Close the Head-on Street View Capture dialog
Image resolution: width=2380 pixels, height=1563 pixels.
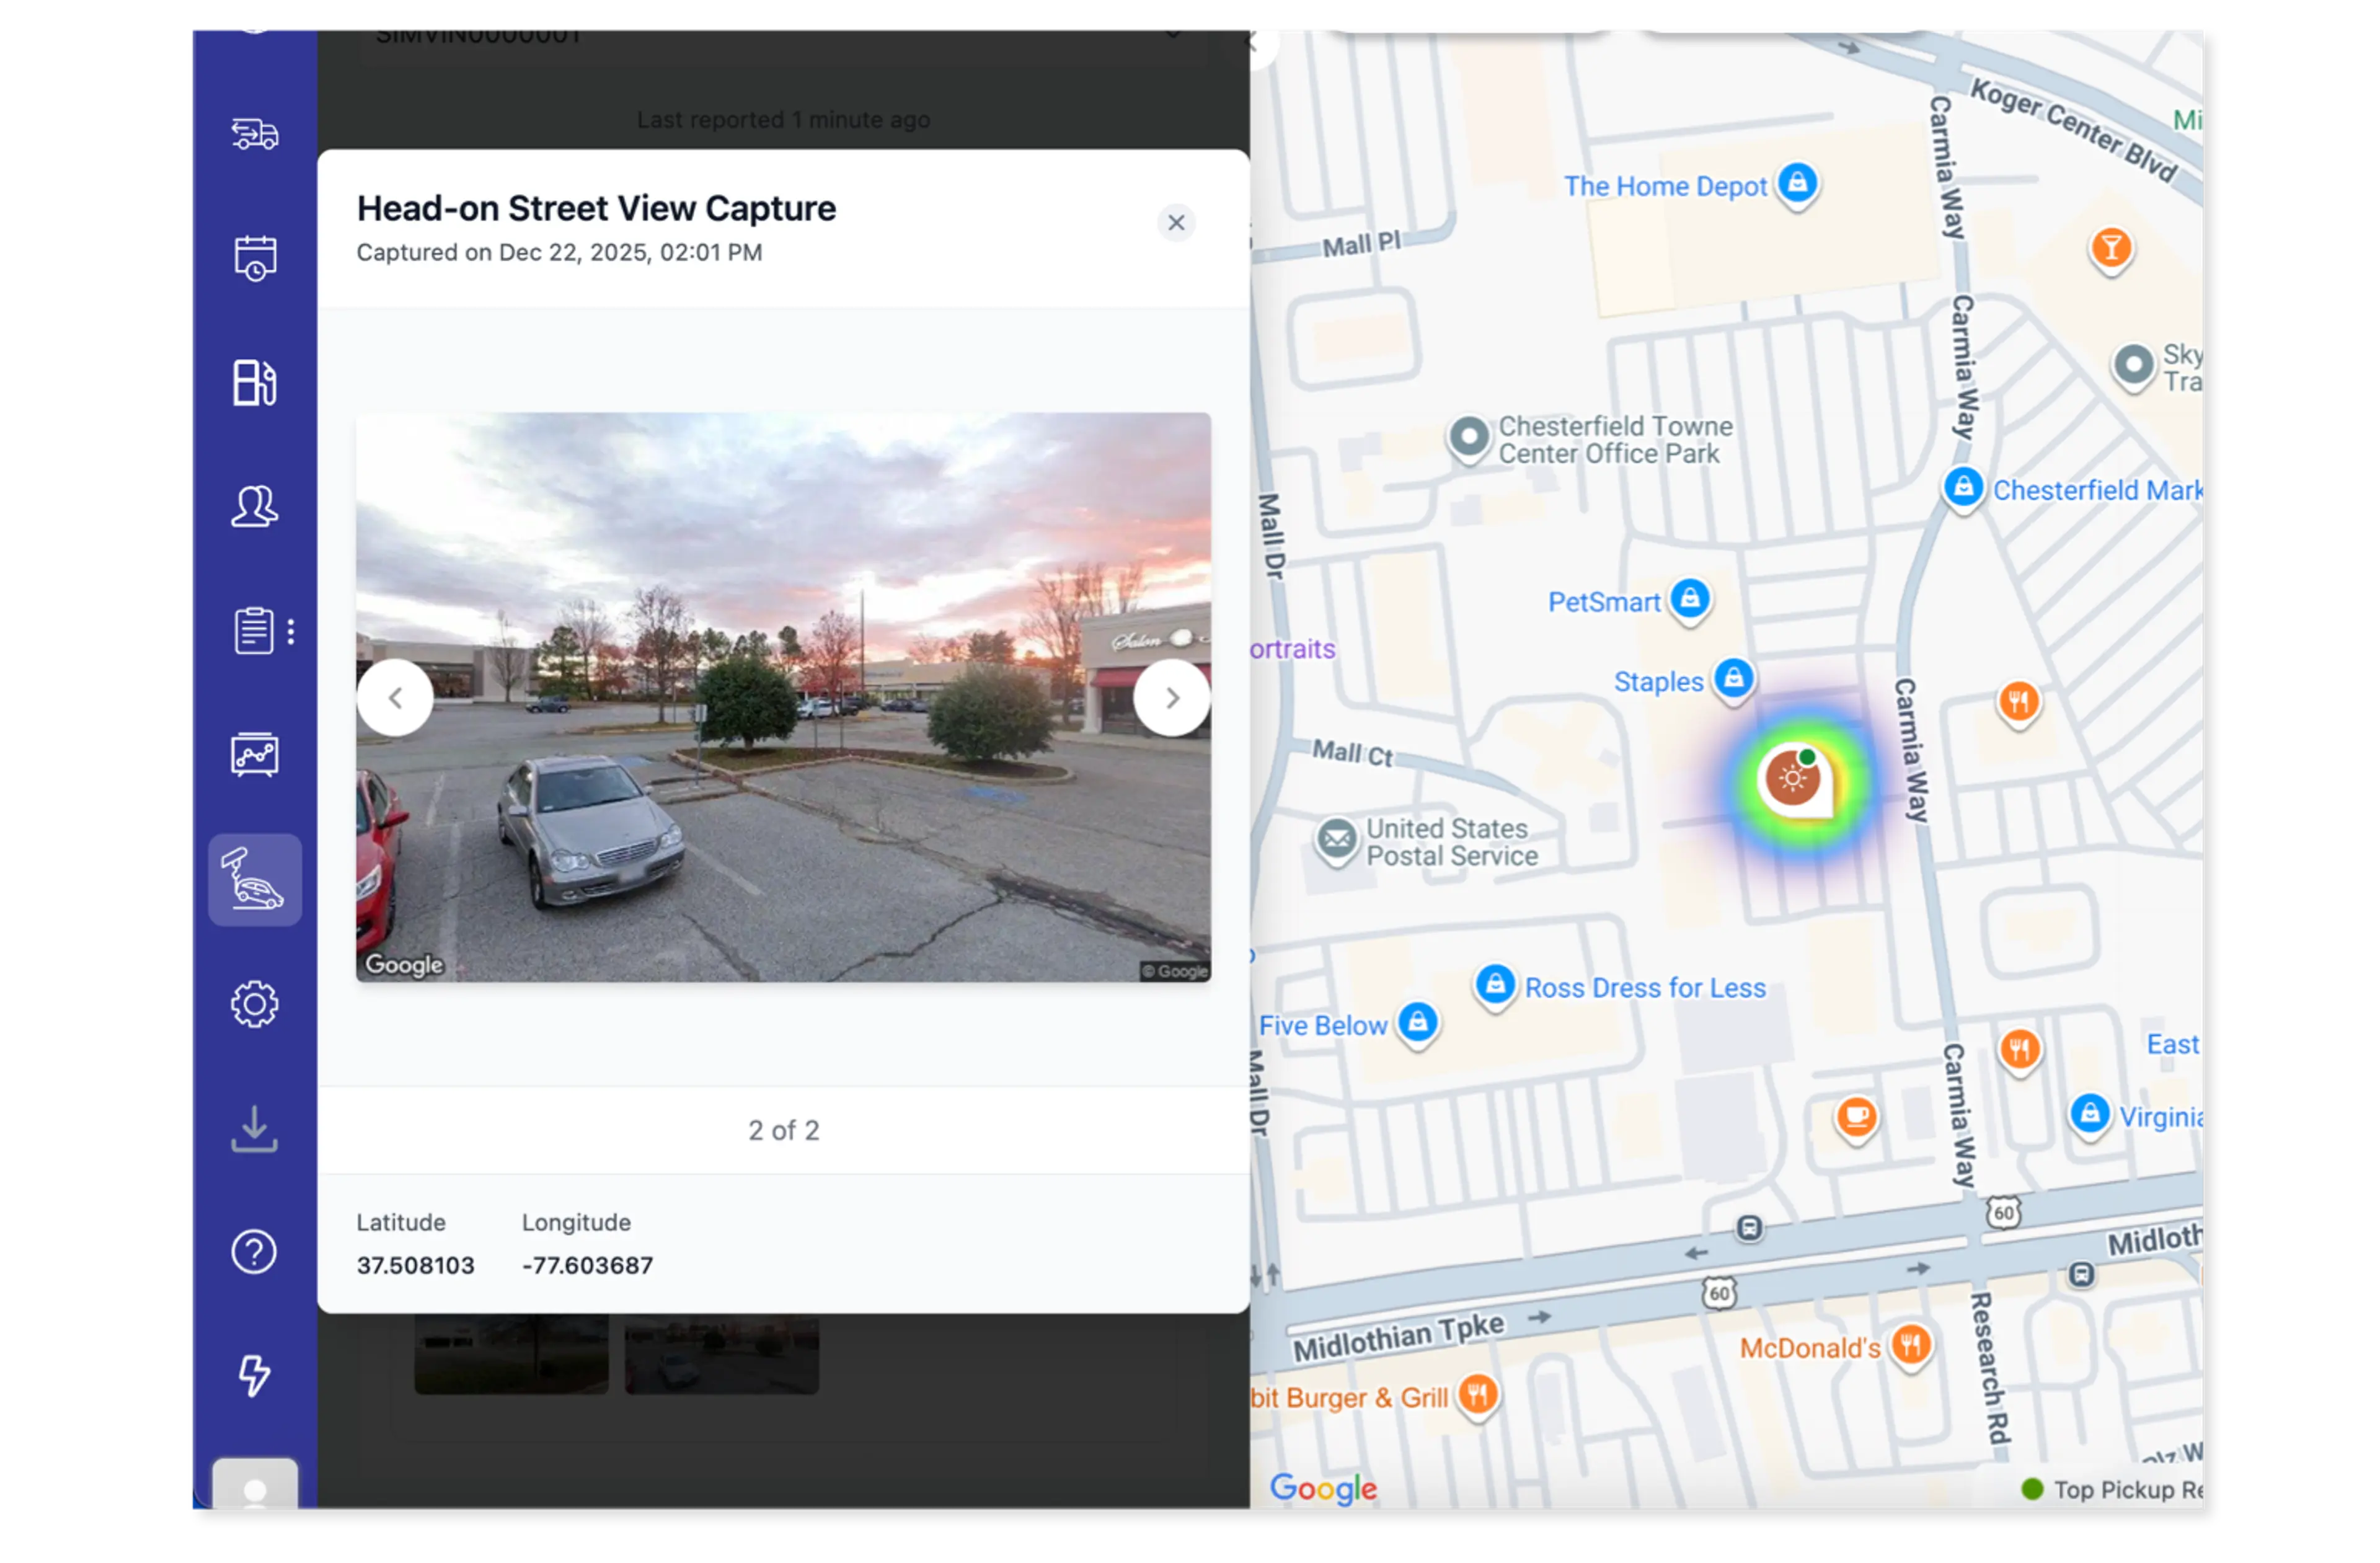pyautogui.click(x=1176, y=222)
